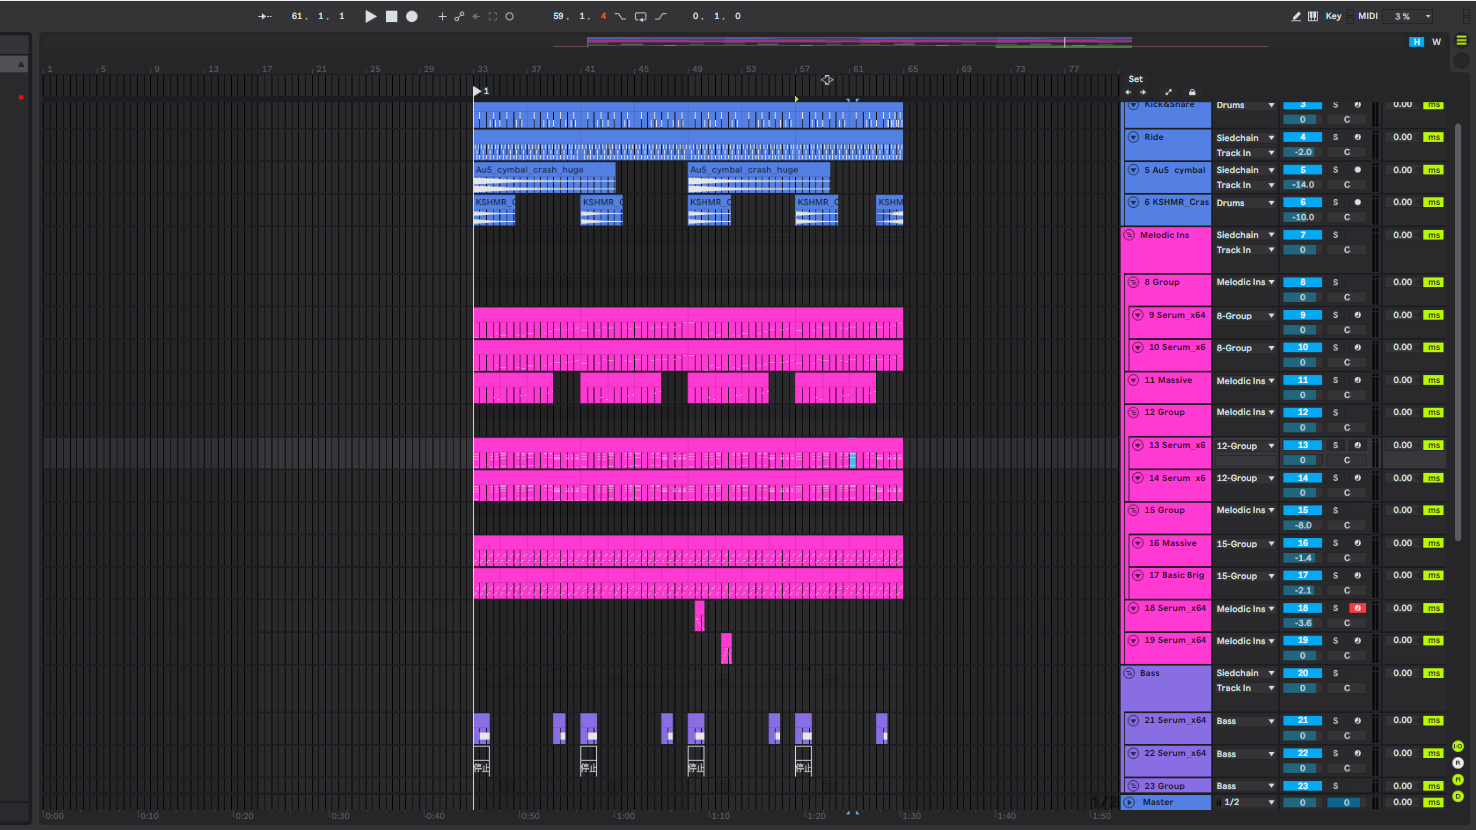Toggle the arm button on track 18
This screenshot has width=1476, height=830.
pyautogui.click(x=1357, y=608)
